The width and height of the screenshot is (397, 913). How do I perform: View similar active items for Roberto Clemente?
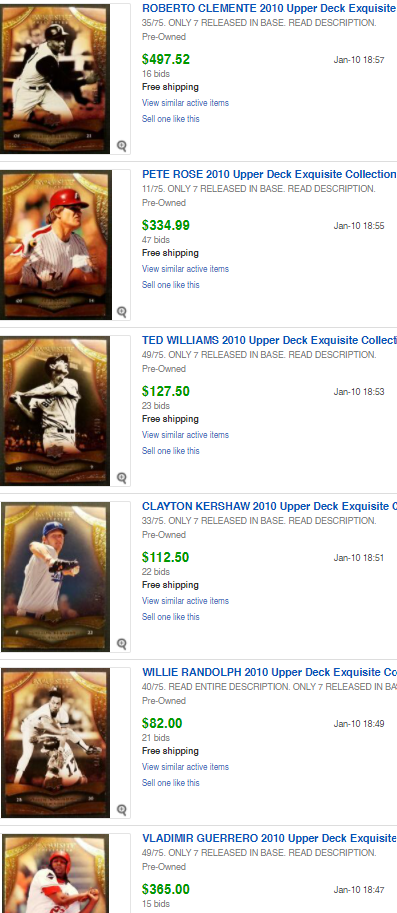pyautogui.click(x=185, y=103)
